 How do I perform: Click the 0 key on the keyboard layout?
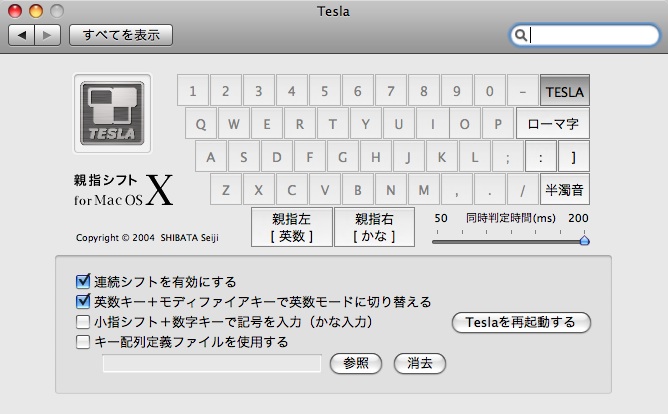coord(490,90)
